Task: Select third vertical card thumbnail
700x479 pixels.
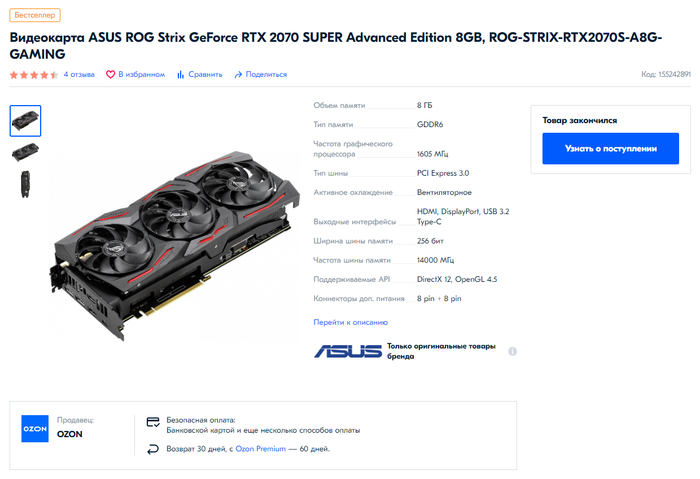Action: click(25, 184)
